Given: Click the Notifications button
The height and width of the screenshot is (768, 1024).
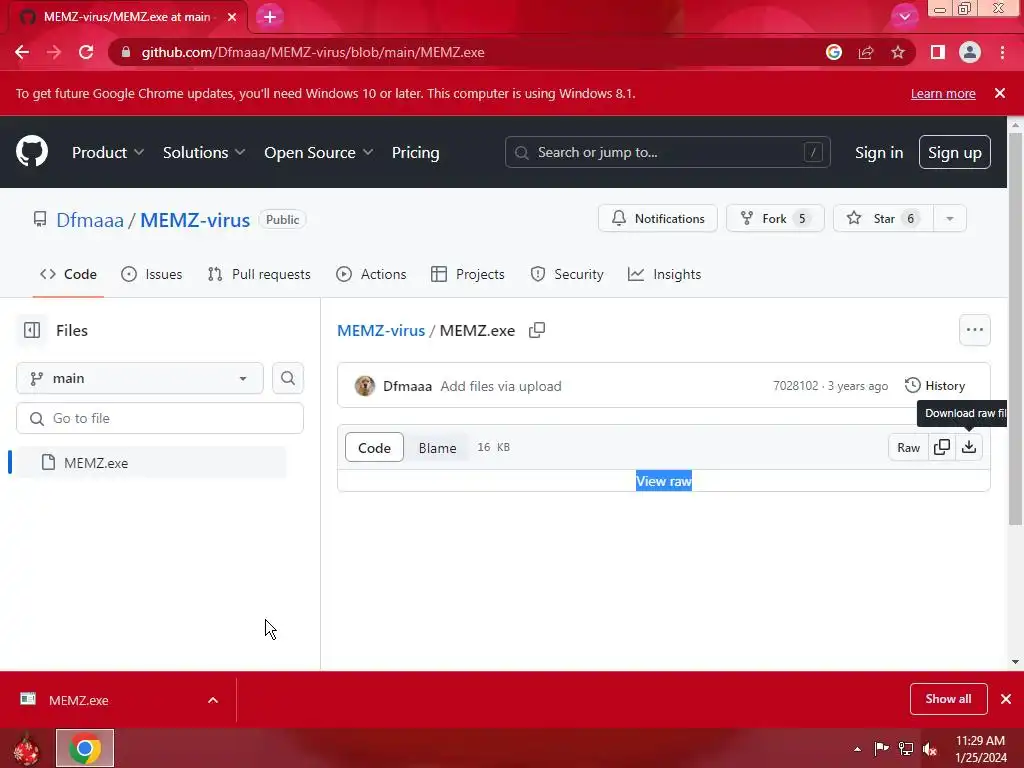Looking at the screenshot, I should (658, 219).
